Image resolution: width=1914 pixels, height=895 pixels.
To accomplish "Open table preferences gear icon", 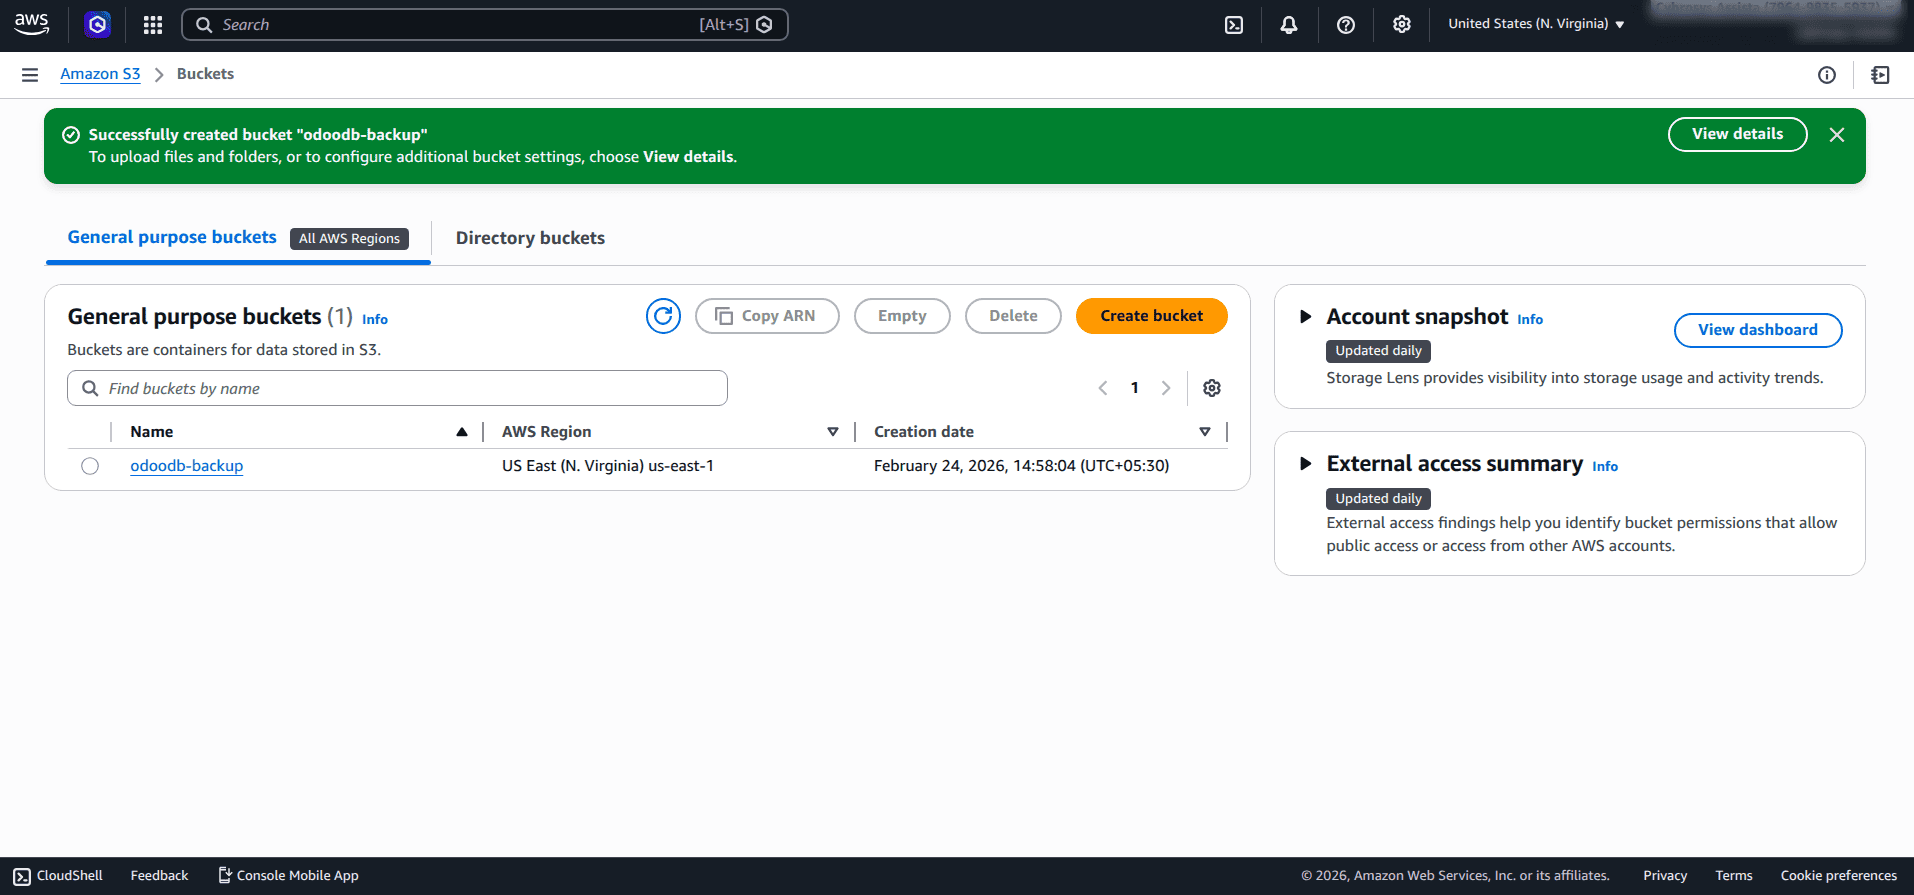I will point(1212,388).
